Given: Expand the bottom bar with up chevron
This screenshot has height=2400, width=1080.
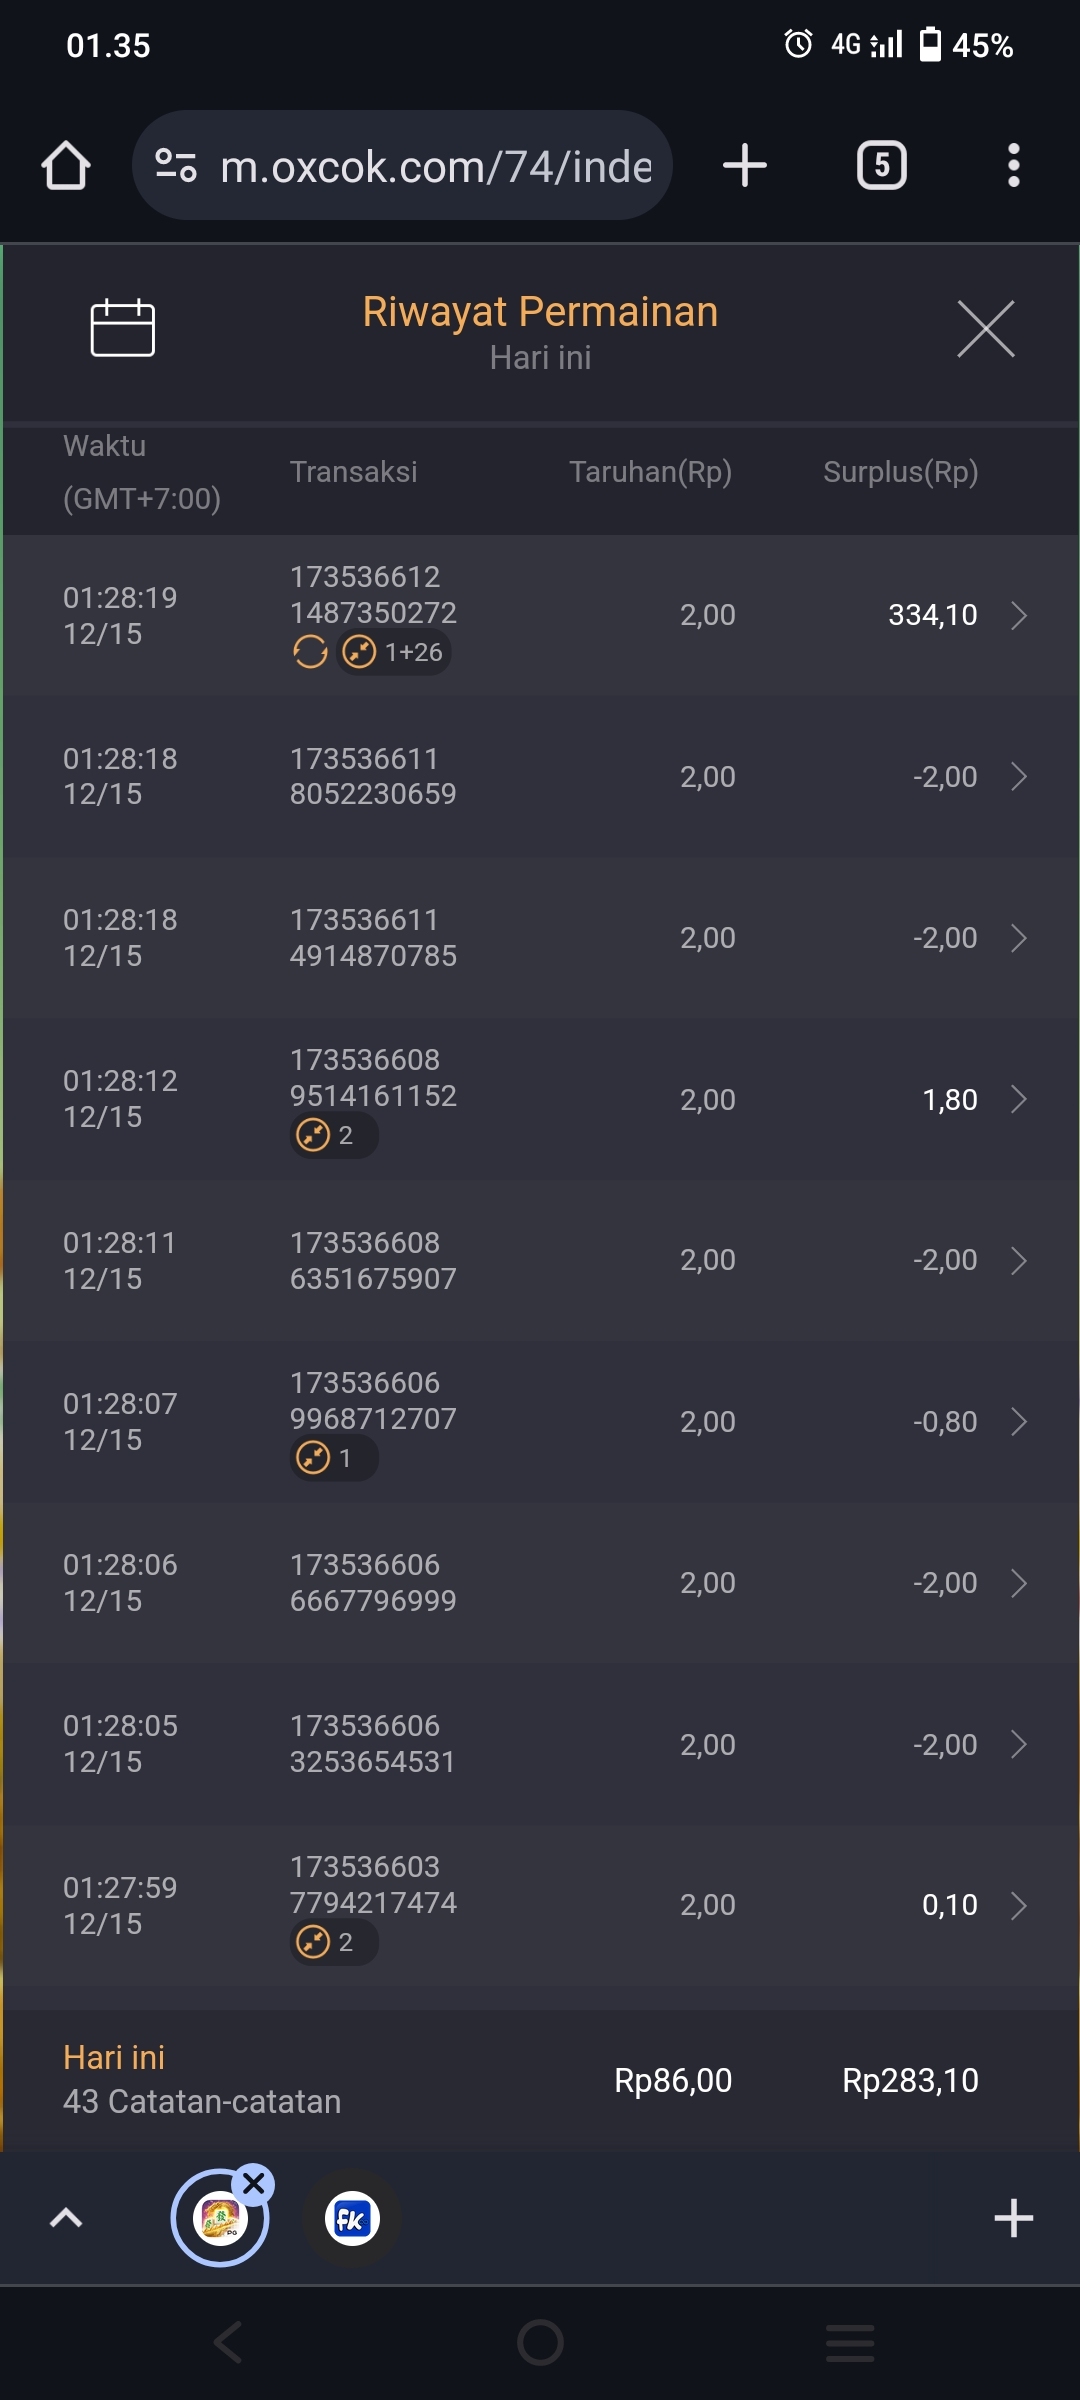Looking at the screenshot, I should coord(66,2218).
